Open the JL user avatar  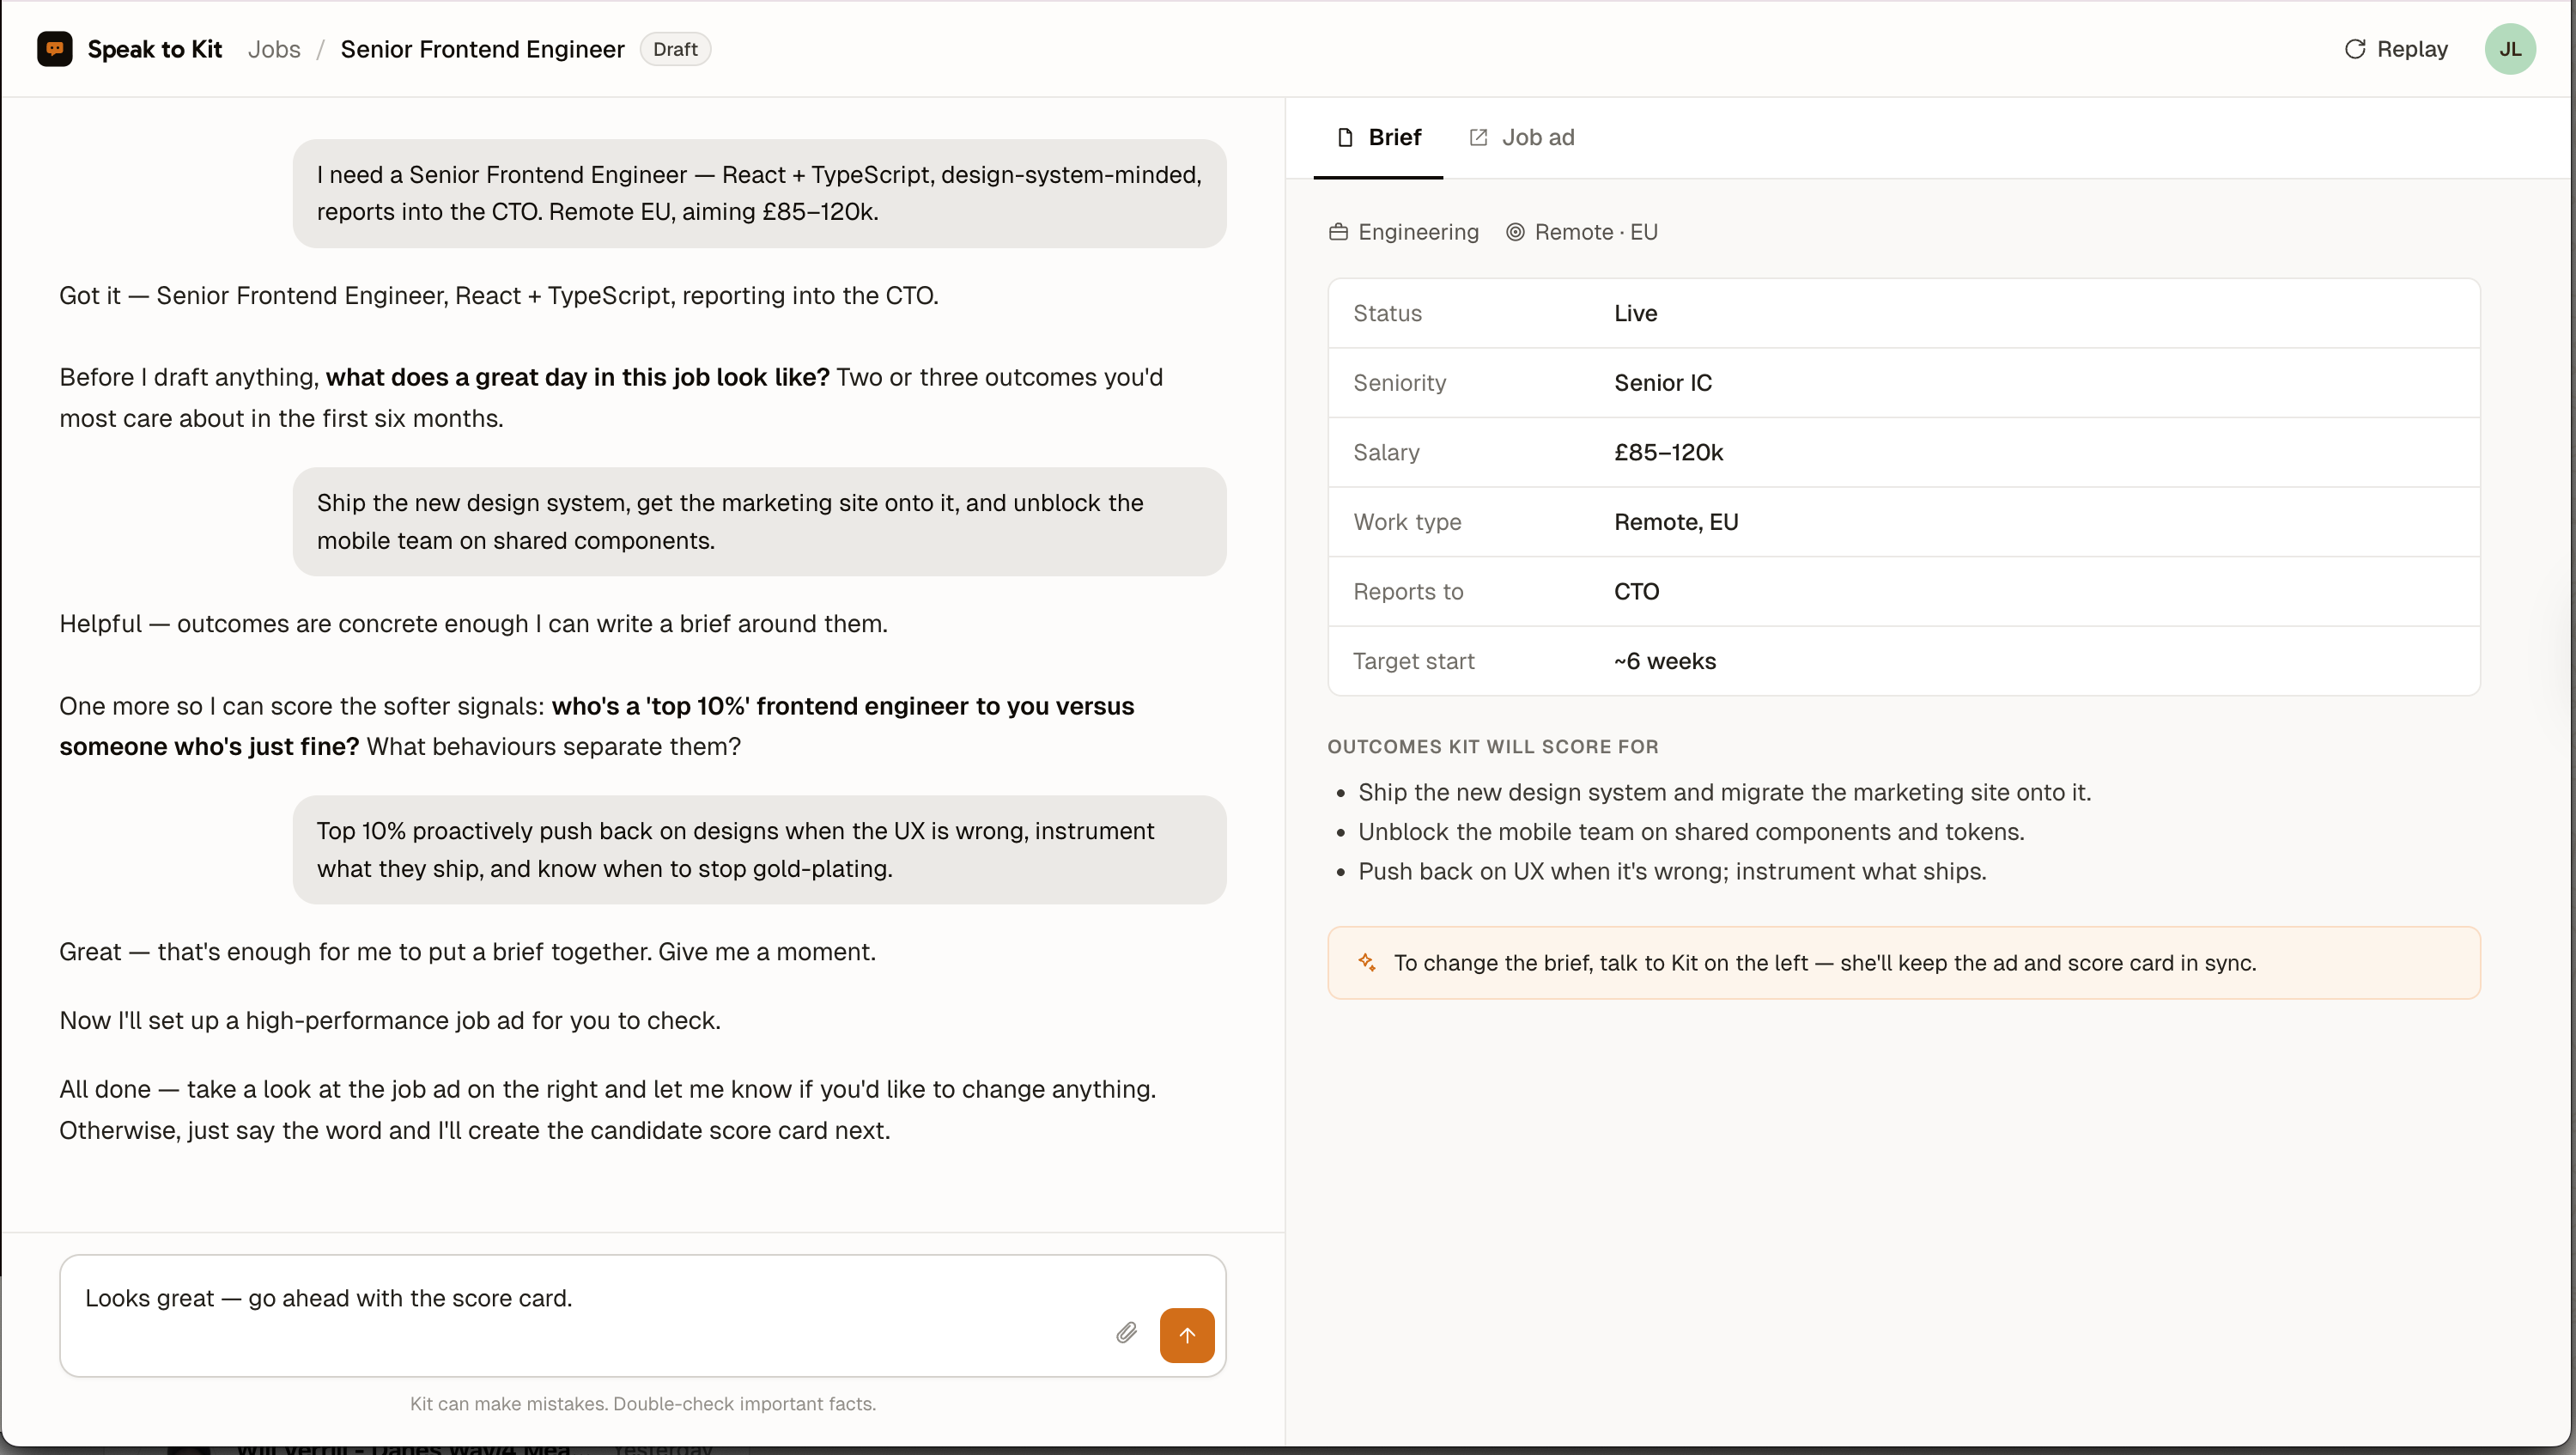coord(2510,49)
